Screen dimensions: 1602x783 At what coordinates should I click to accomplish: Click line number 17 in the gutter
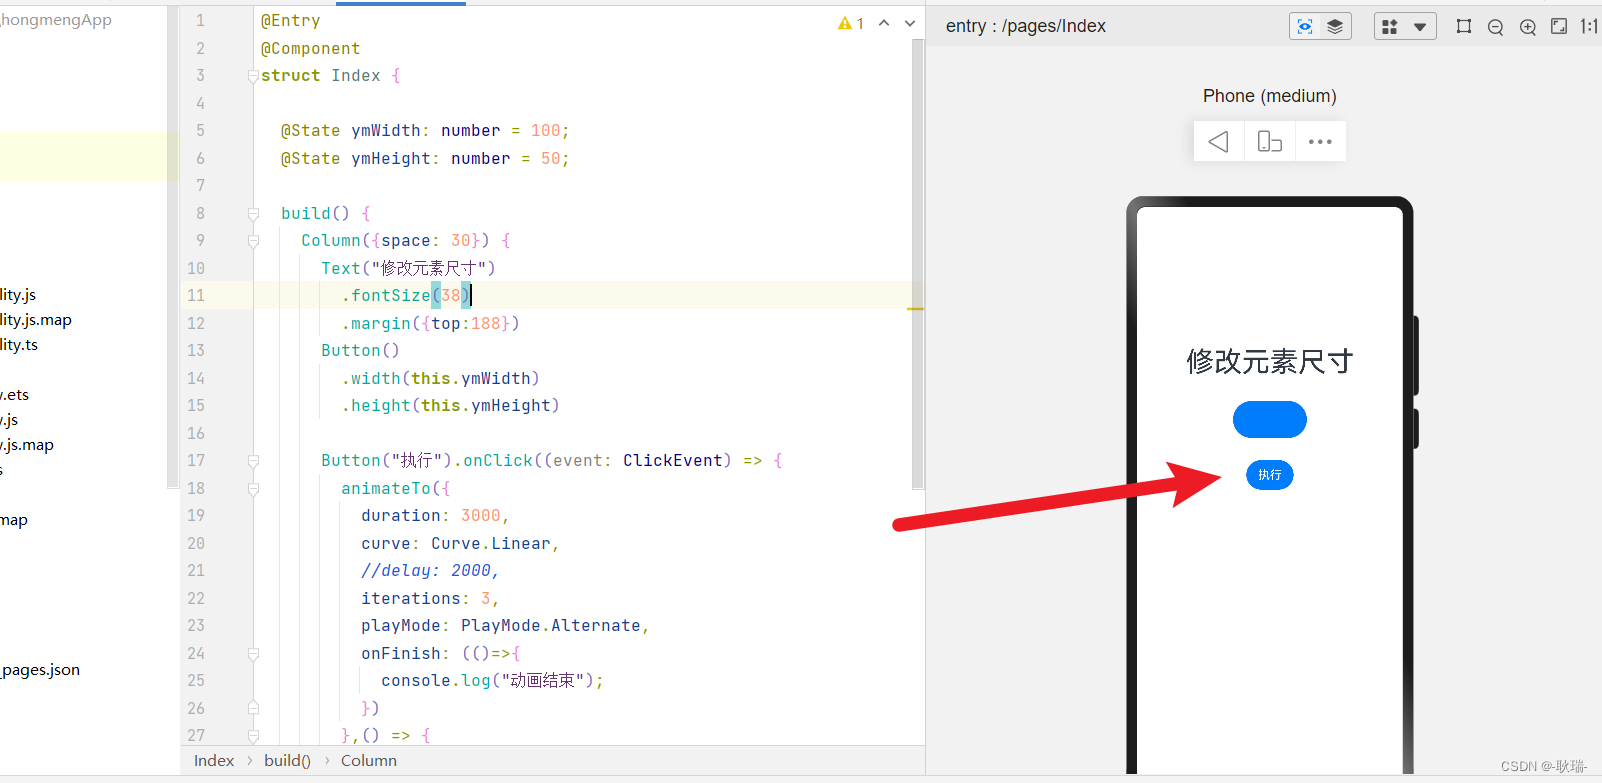click(x=196, y=461)
